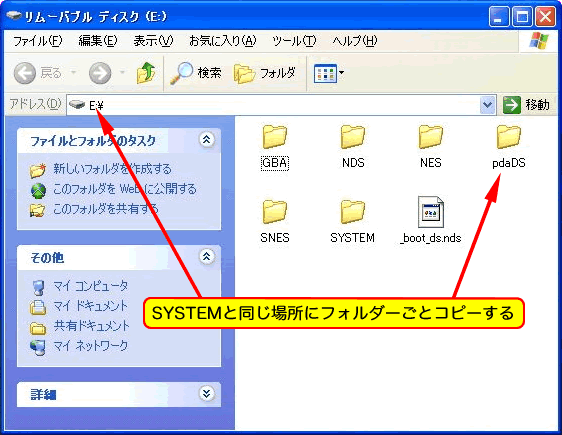562x435 pixels.
Task: Select the SYSTEM folder icon
Action: (353, 211)
